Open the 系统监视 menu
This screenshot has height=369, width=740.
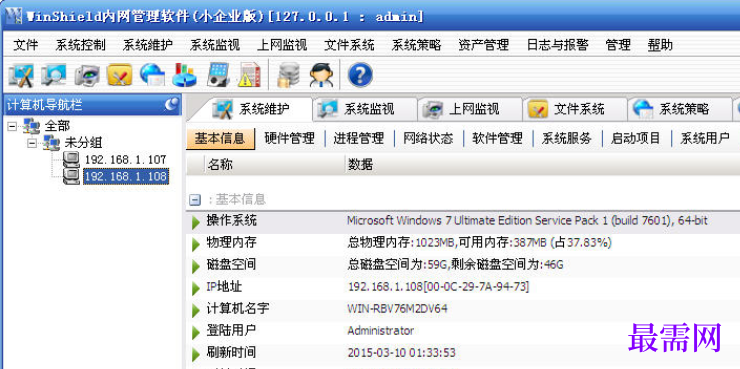click(215, 45)
